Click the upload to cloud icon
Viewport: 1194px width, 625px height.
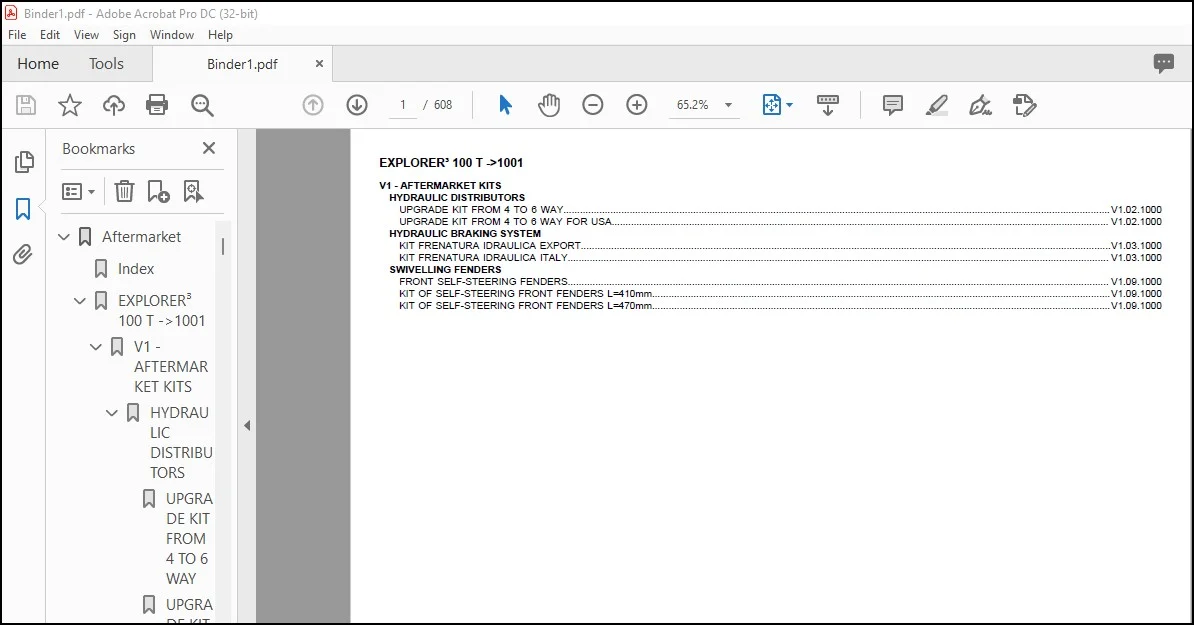click(113, 105)
